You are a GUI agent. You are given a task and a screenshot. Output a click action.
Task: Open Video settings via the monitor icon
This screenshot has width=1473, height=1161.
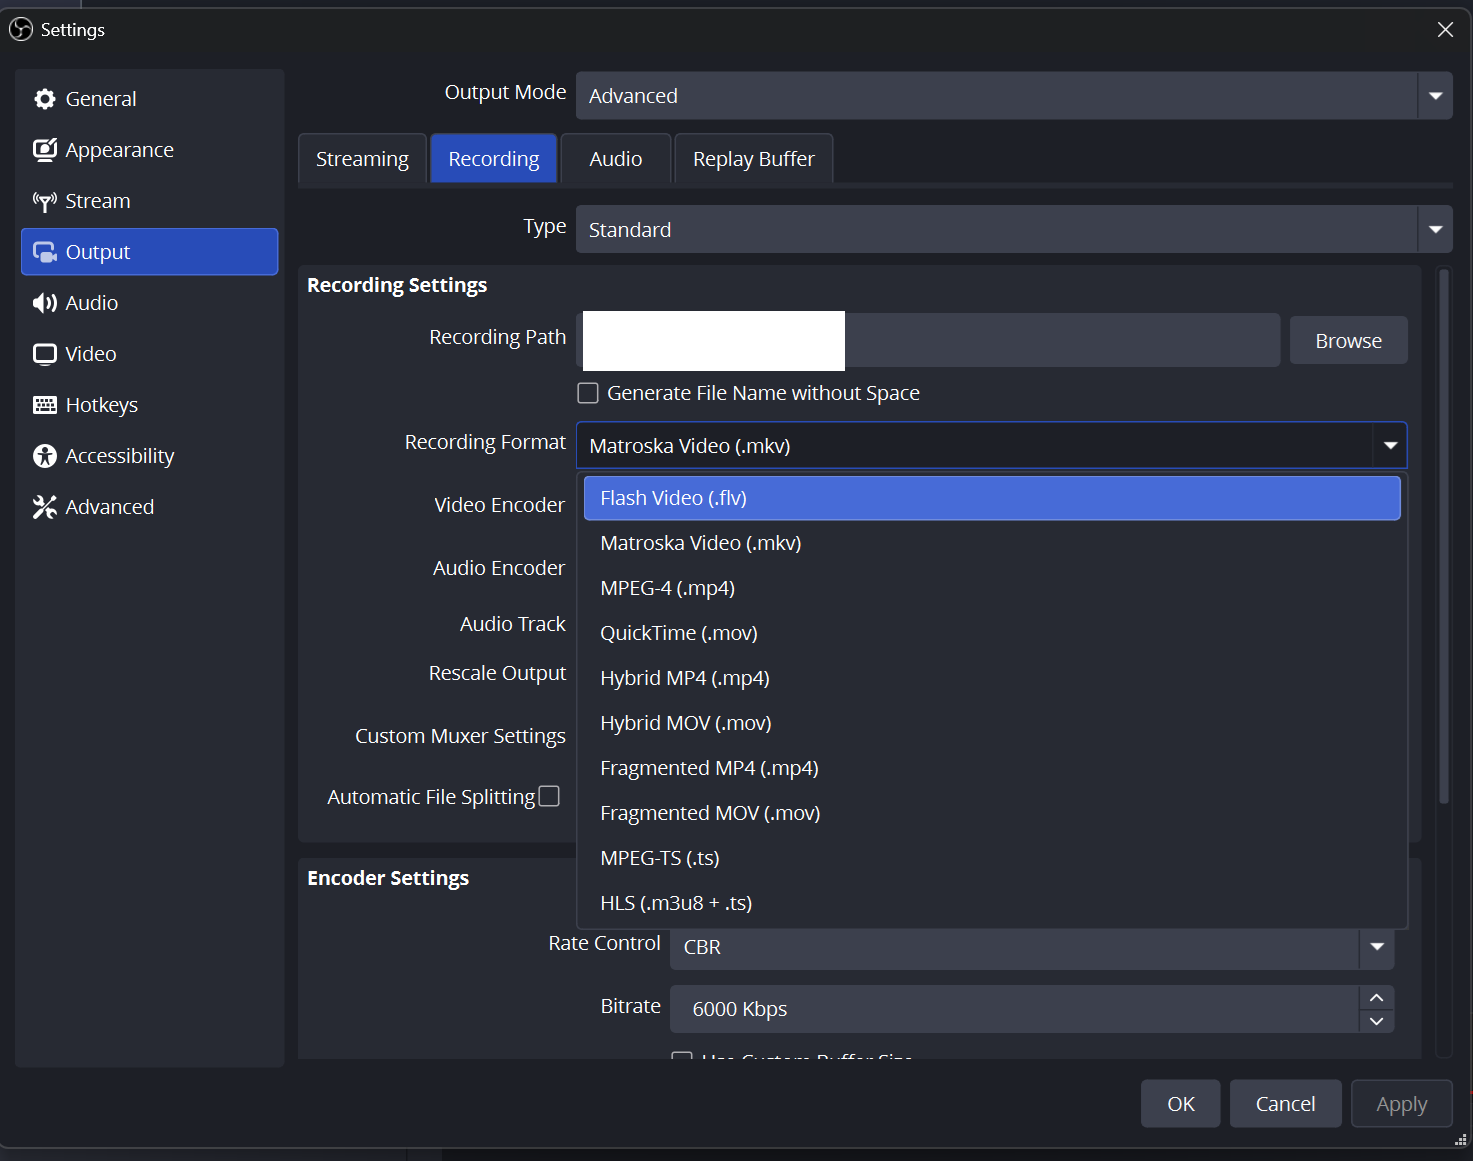(45, 354)
